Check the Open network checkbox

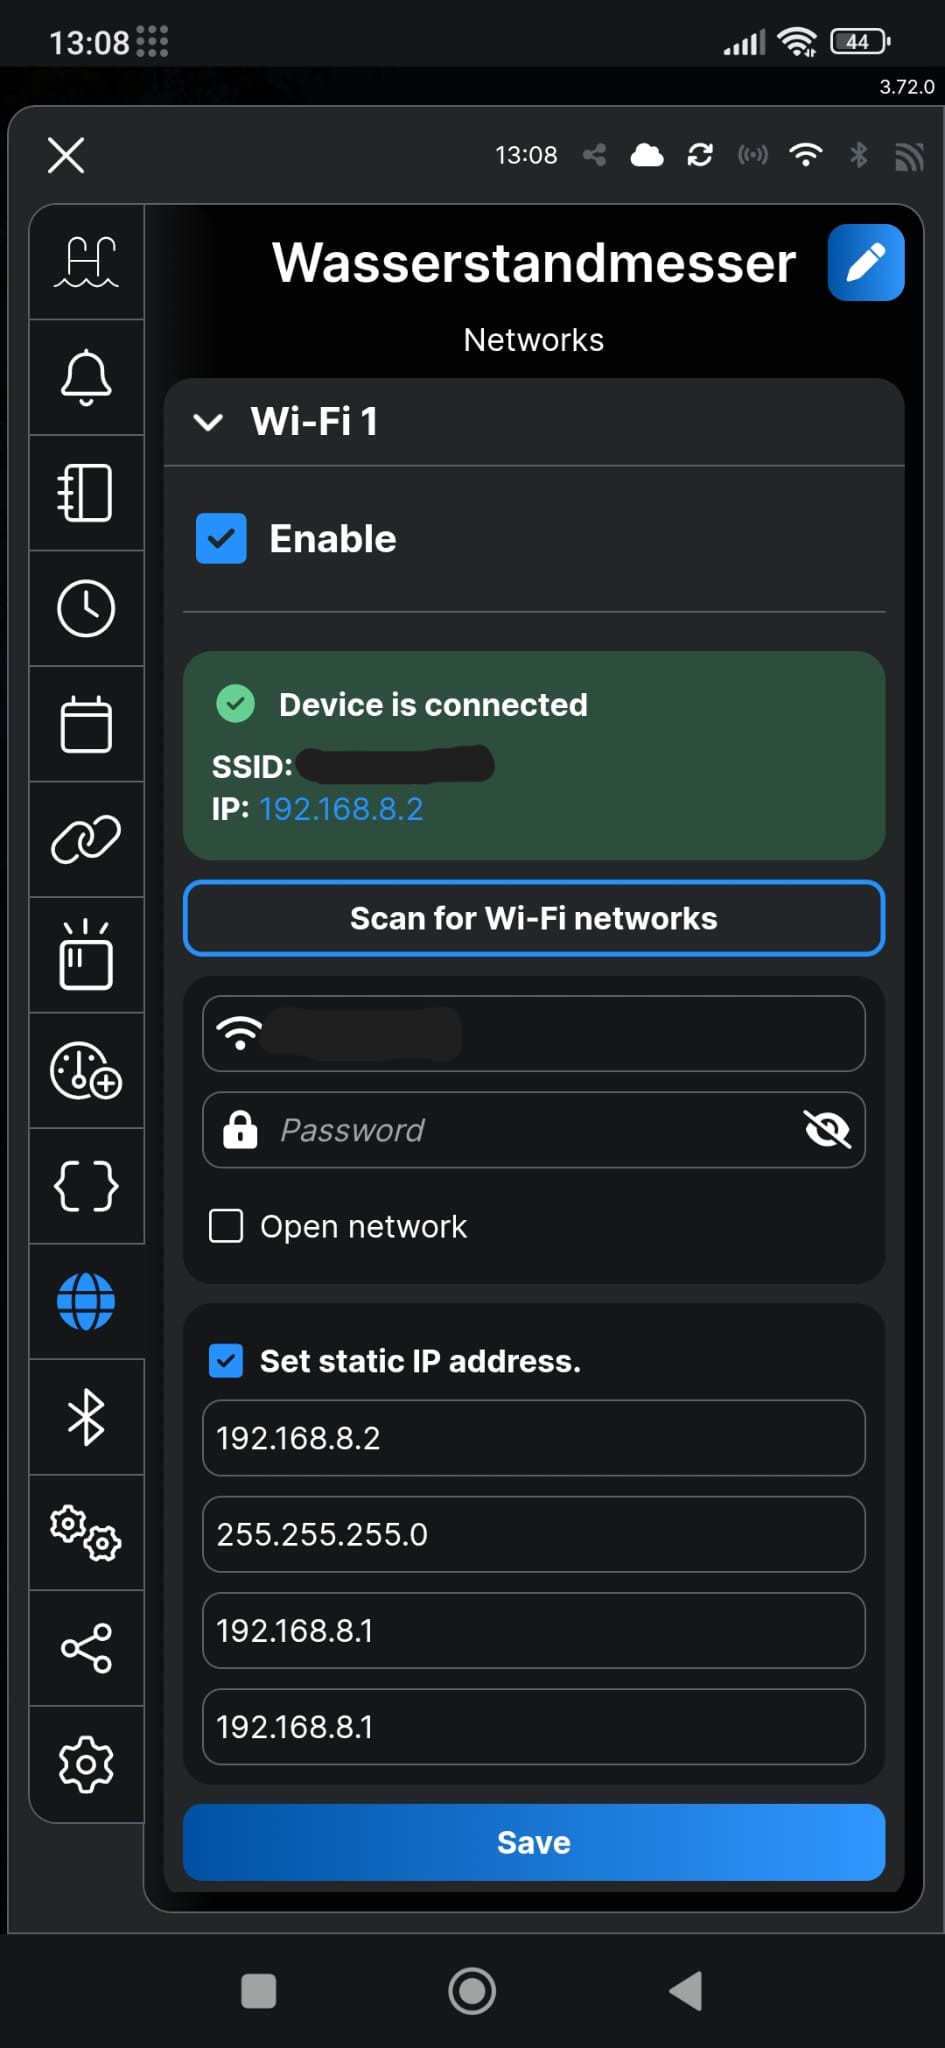pos(226,1226)
